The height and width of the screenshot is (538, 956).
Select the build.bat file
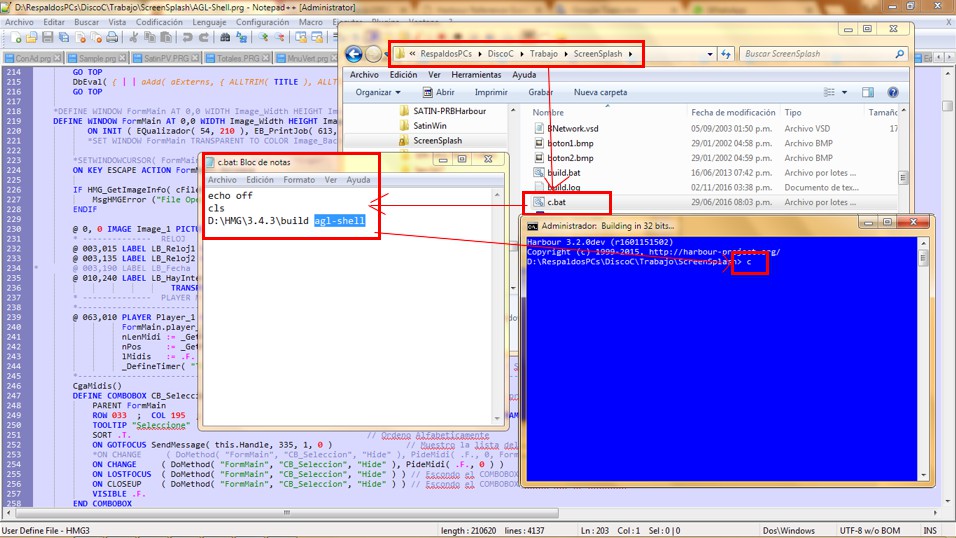557,173
